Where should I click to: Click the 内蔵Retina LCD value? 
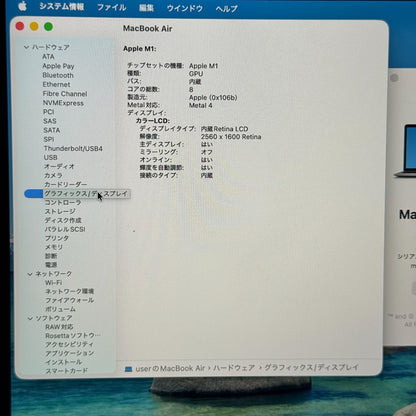(224, 129)
